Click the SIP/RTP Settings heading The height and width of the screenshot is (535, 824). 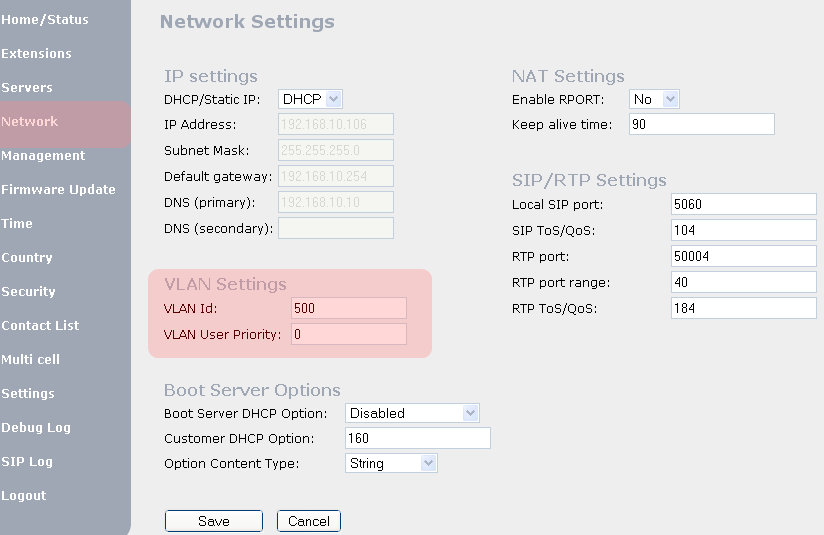tap(589, 180)
